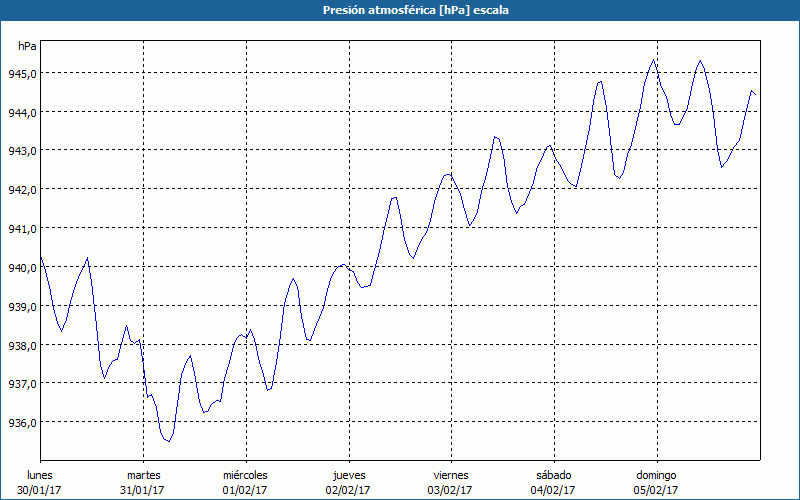Viewport: 800px width, 500px height.
Task: Select the 'martes' day label
Action: click(143, 475)
